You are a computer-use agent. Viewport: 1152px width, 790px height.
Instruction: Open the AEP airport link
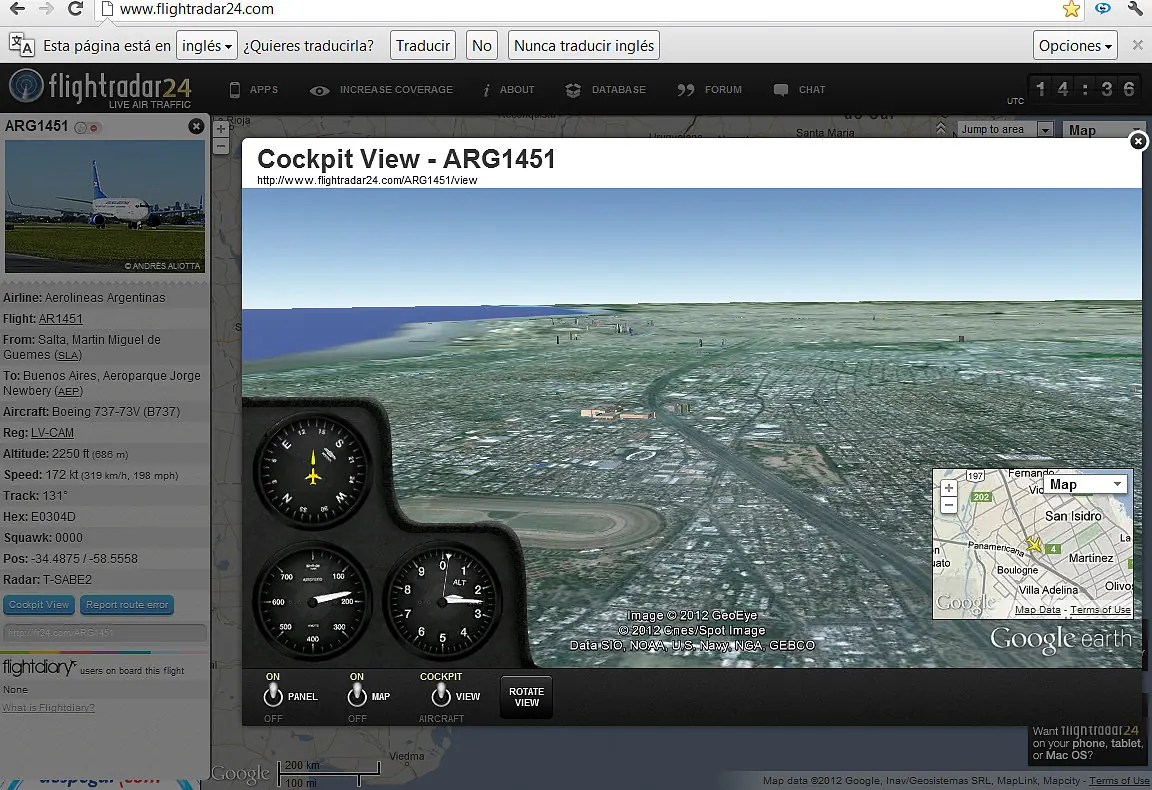(68, 392)
